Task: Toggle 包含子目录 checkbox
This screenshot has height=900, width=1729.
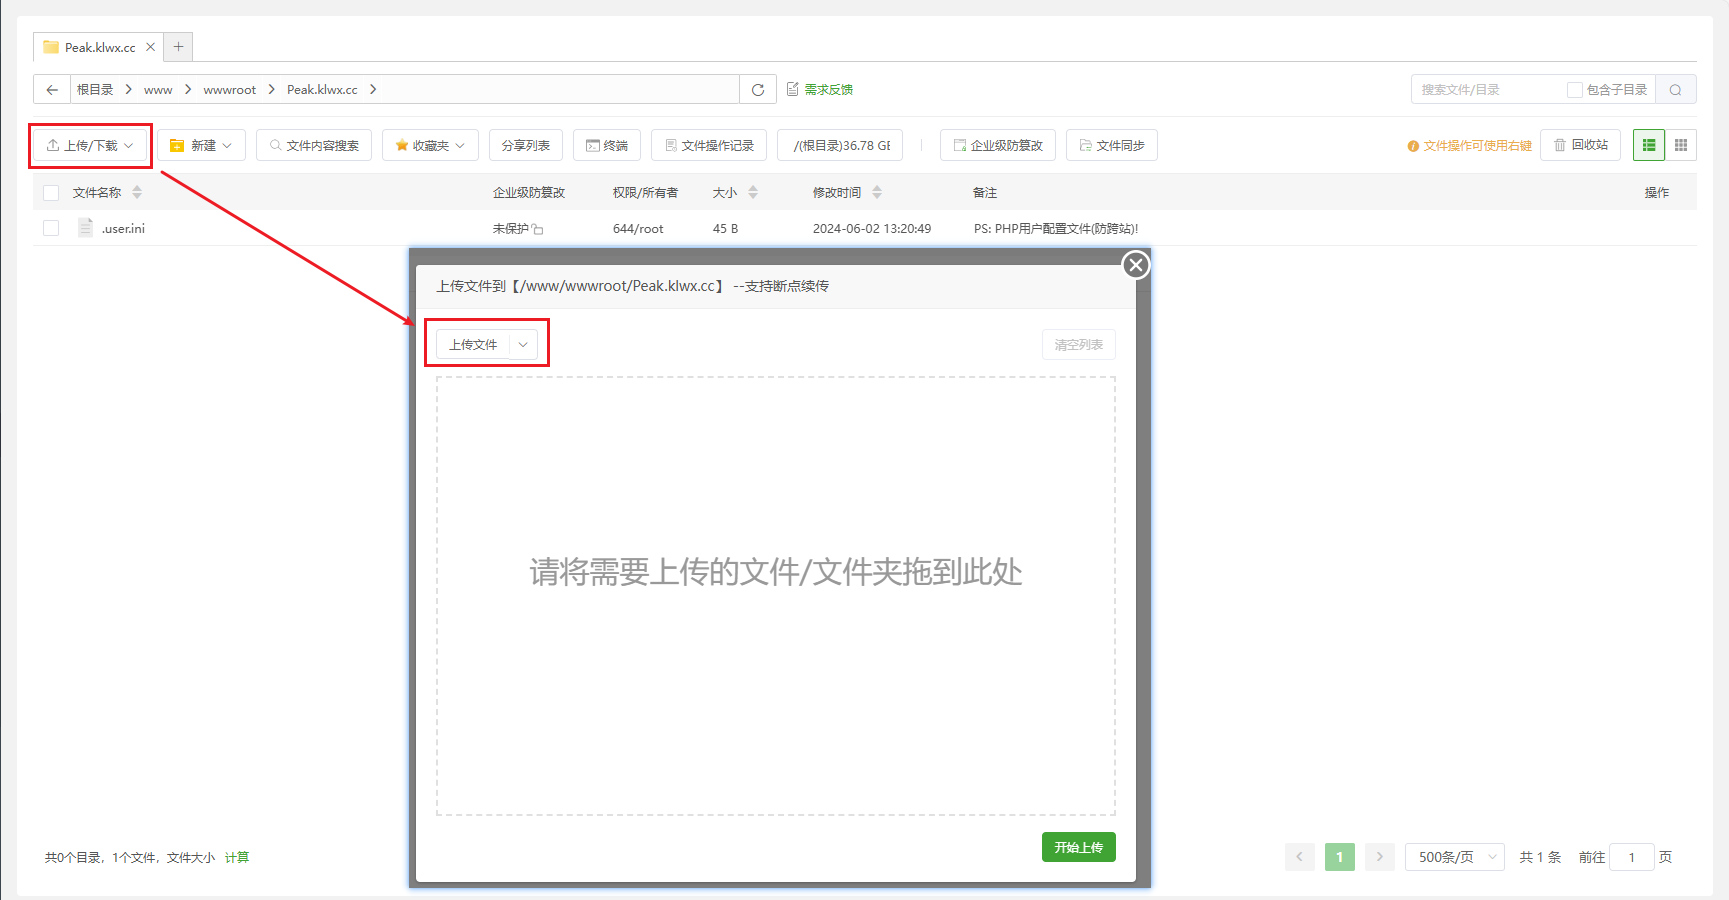Action: [x=1574, y=90]
